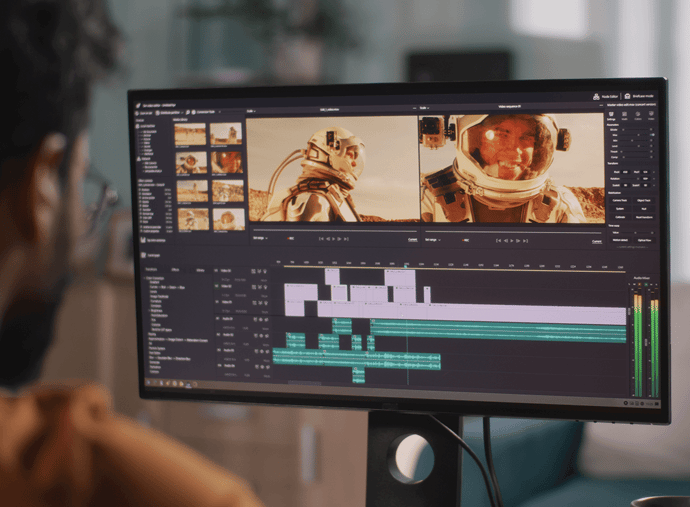The image size is (690, 507).
Task: Click leftmost control icon on Video 03 track
Action: click(x=253, y=271)
